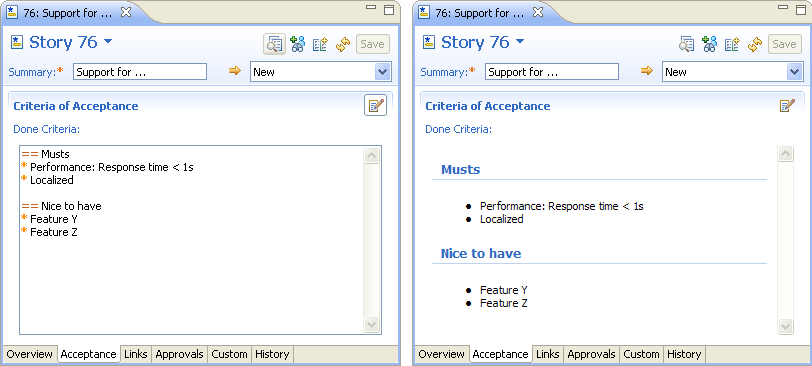Click the Done Criteria label in the left editor

(x=47, y=129)
